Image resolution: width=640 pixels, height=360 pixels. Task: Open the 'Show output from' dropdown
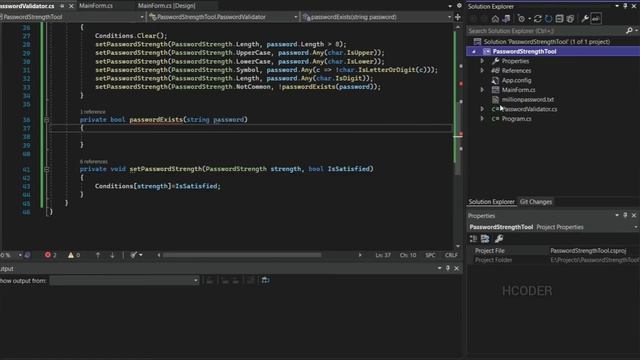124,280
